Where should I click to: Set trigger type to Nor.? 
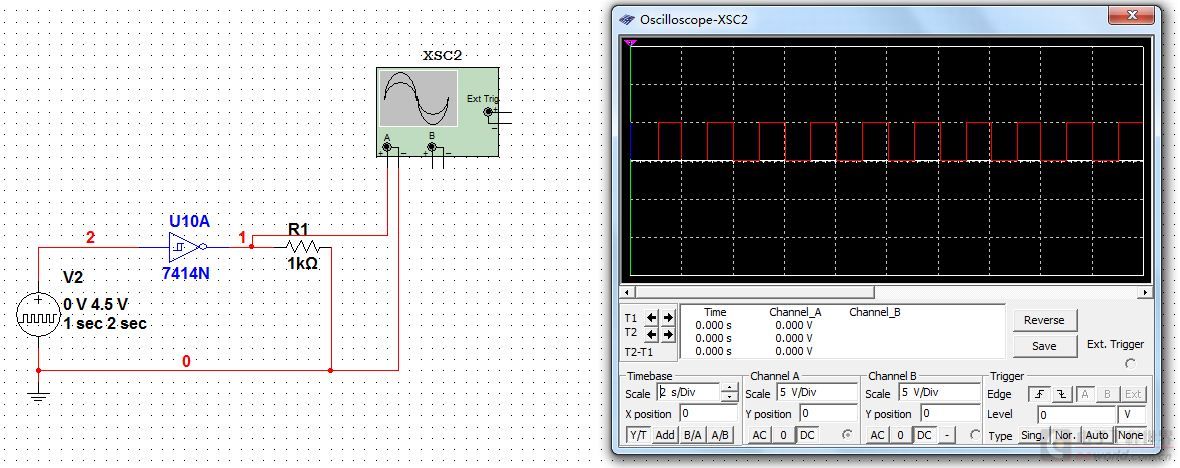[x=1065, y=435]
